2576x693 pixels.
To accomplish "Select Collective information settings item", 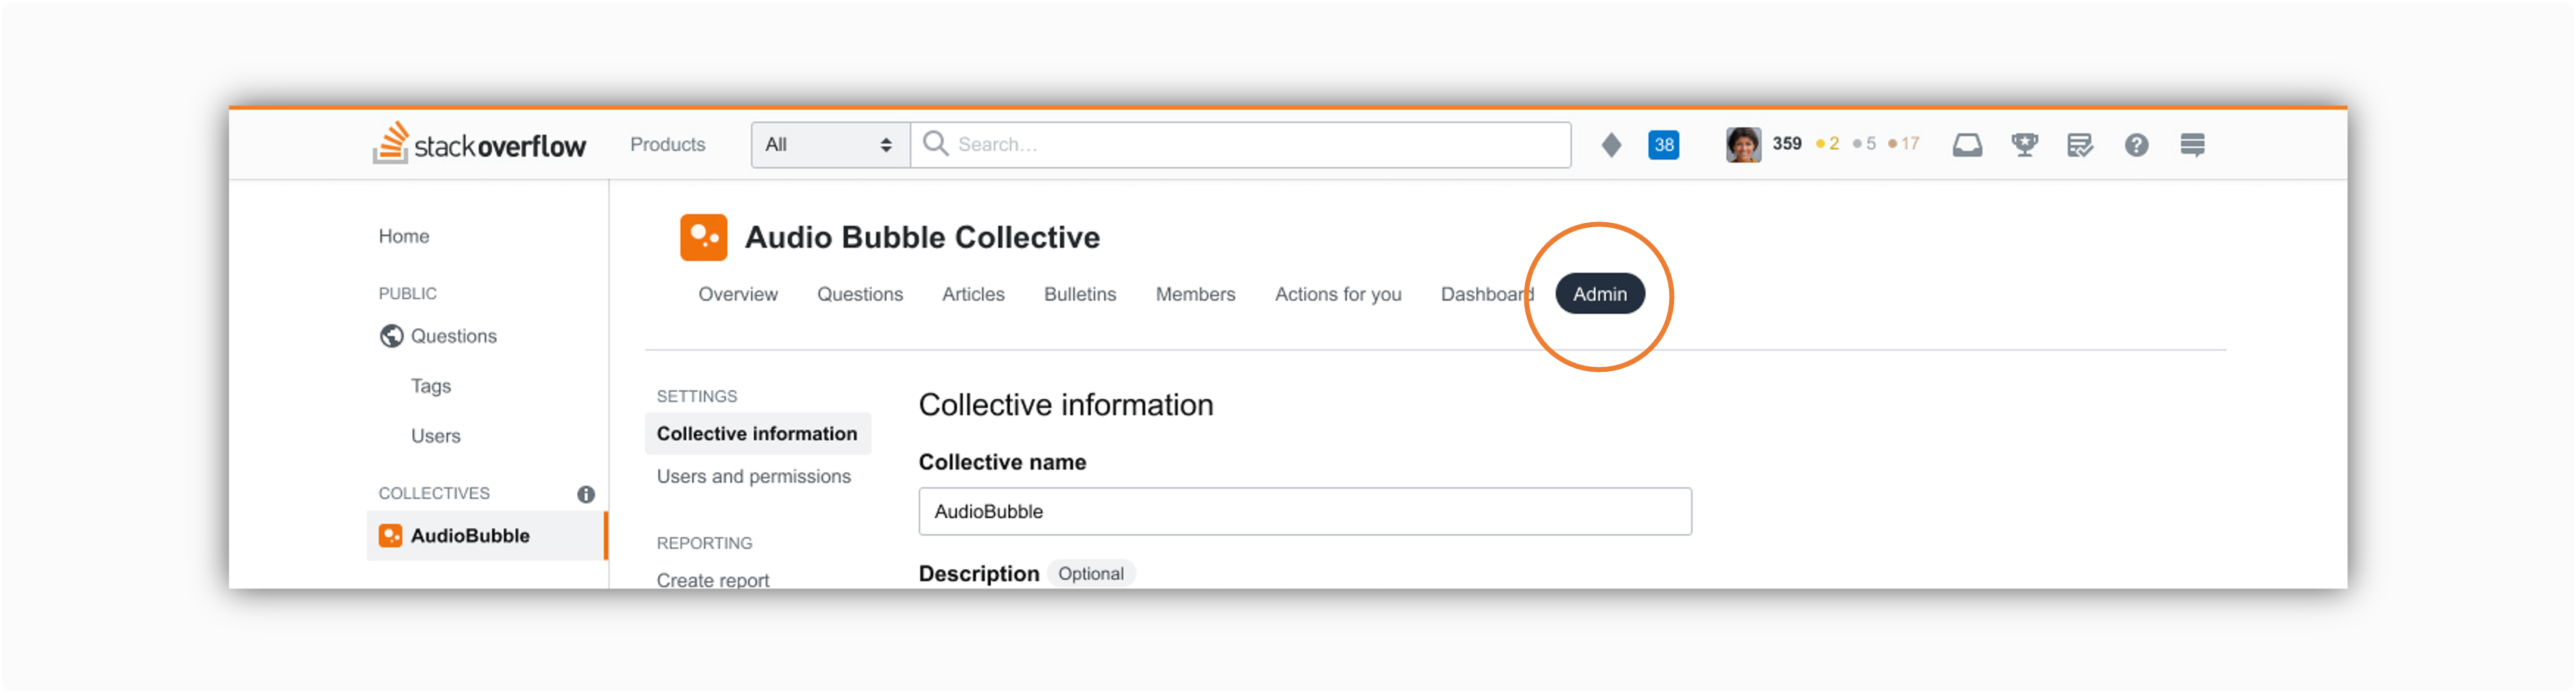I will point(757,434).
